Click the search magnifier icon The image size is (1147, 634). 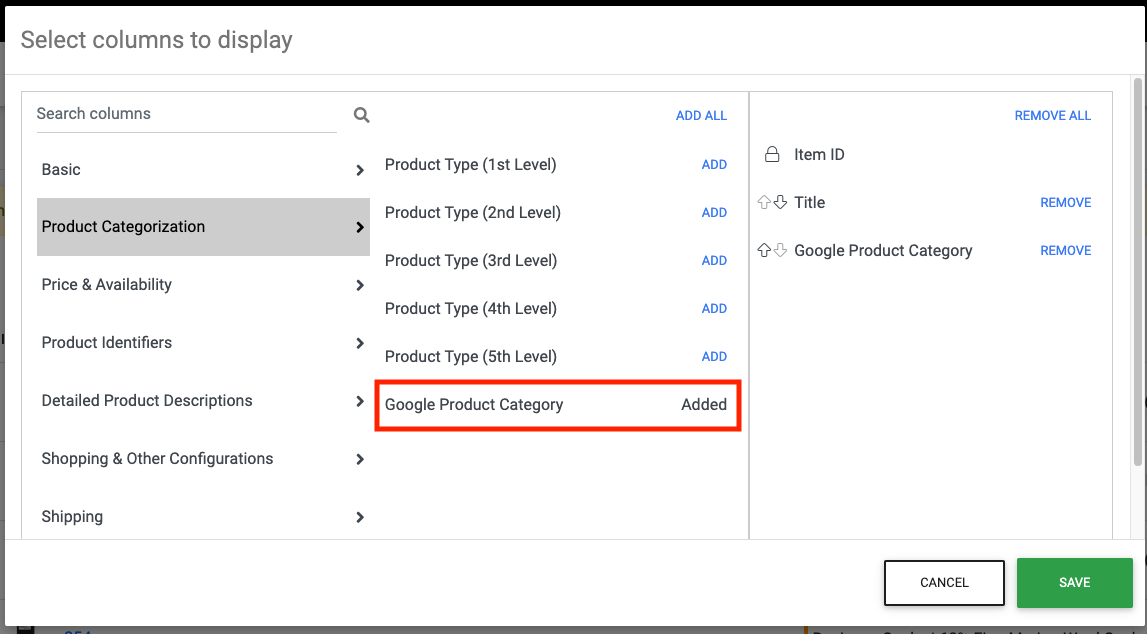pyautogui.click(x=361, y=116)
